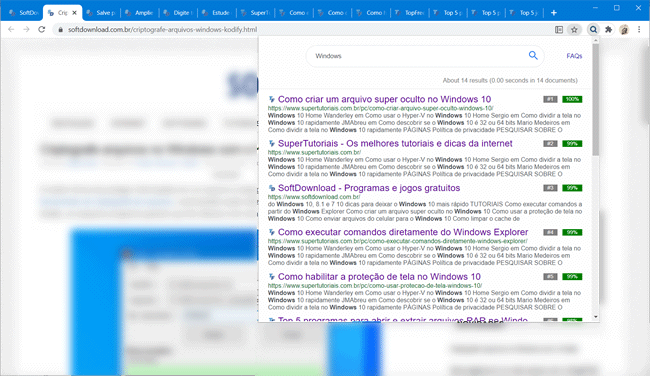The width and height of the screenshot is (650, 376).
Task: Open the FAQs link
Action: tap(574, 56)
